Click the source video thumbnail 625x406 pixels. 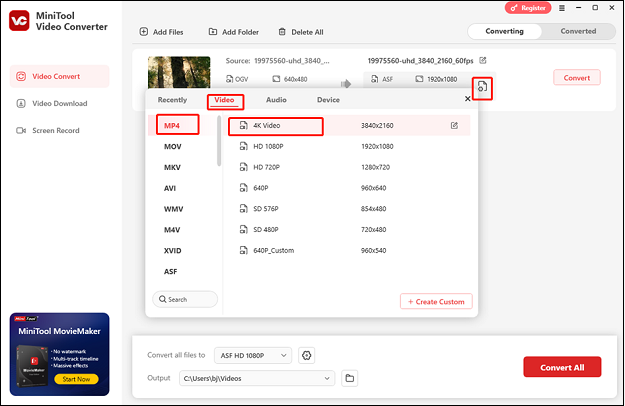click(x=179, y=72)
